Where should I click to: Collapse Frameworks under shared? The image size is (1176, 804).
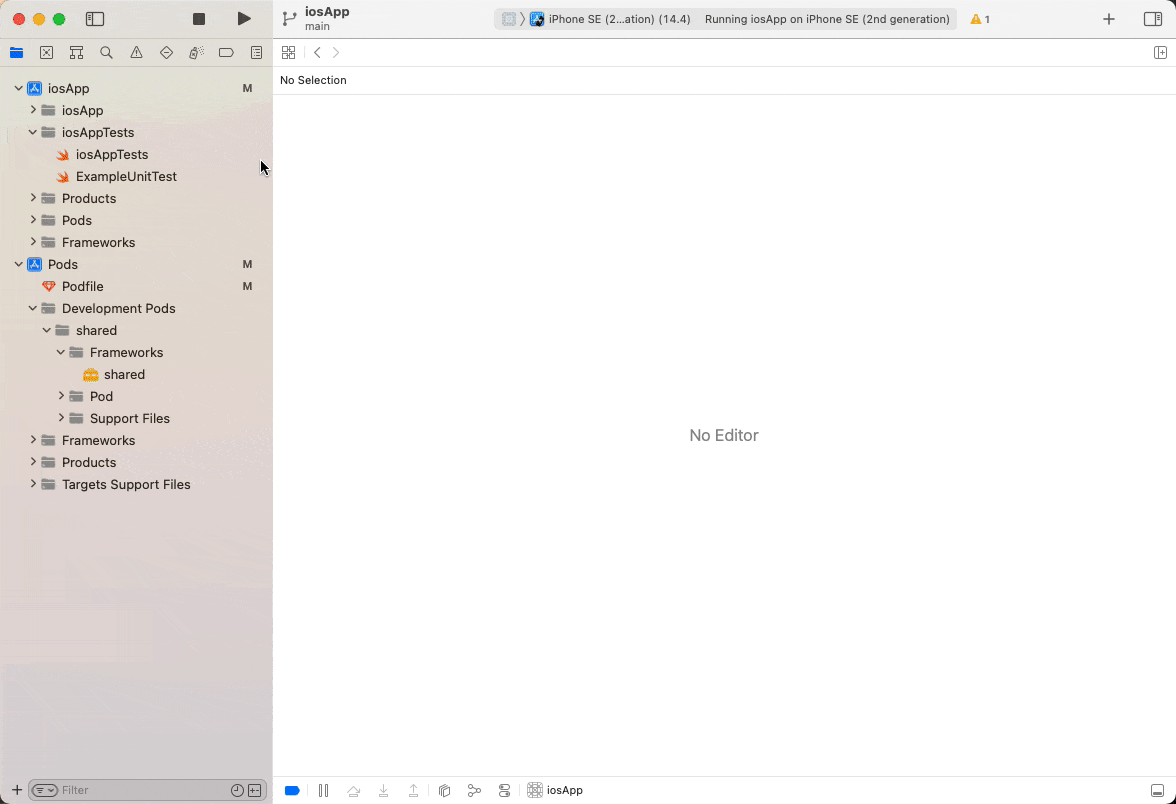coord(61,352)
